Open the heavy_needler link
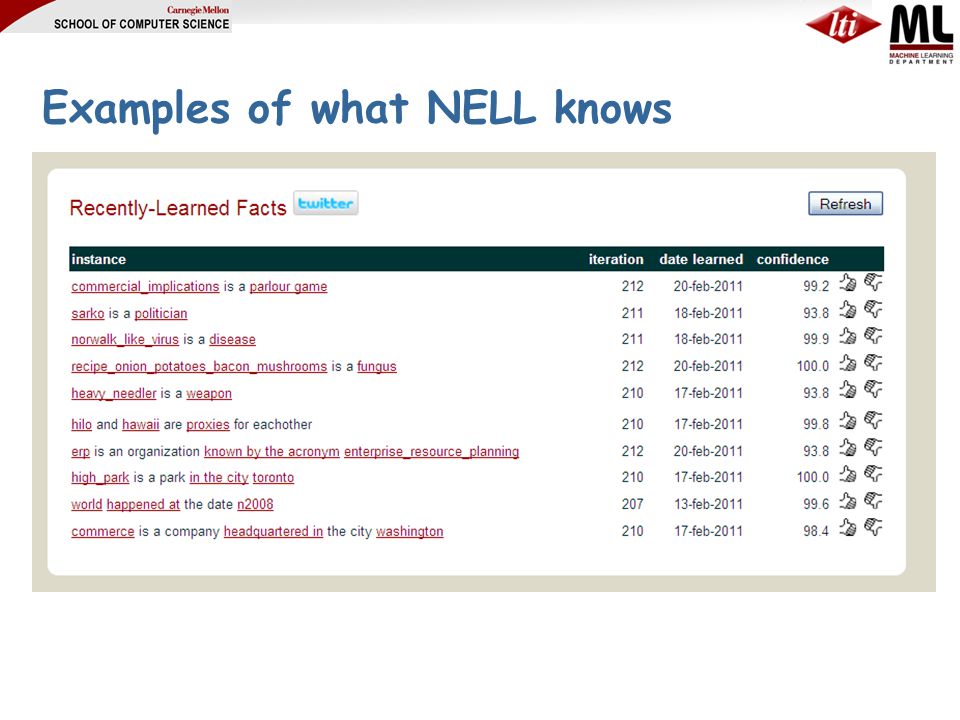960x720 pixels. (x=114, y=394)
